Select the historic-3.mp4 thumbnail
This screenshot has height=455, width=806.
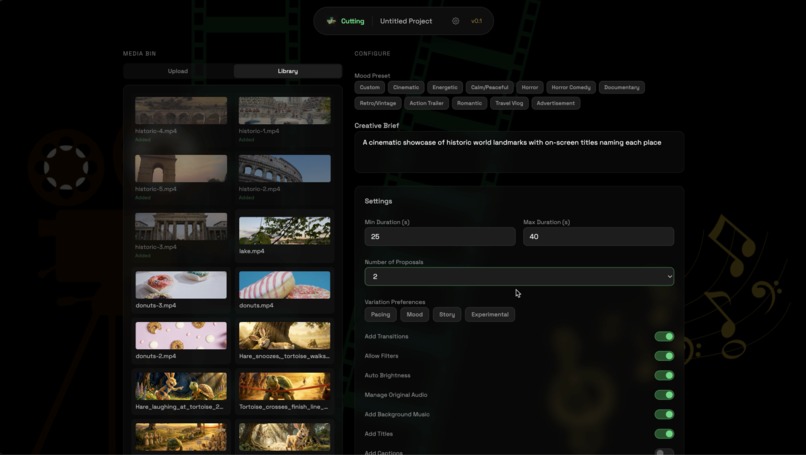181,226
